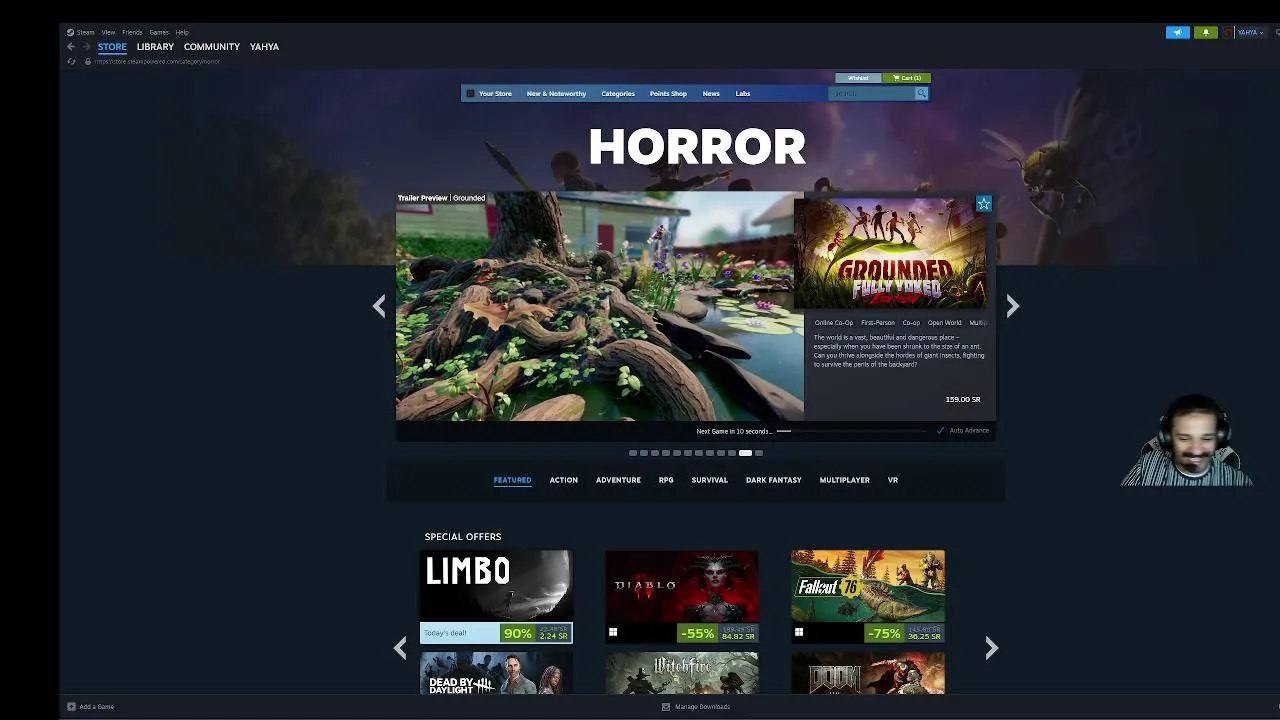1280x720 pixels.
Task: Open the Dead by Daylight offer
Action: pyautogui.click(x=496, y=673)
